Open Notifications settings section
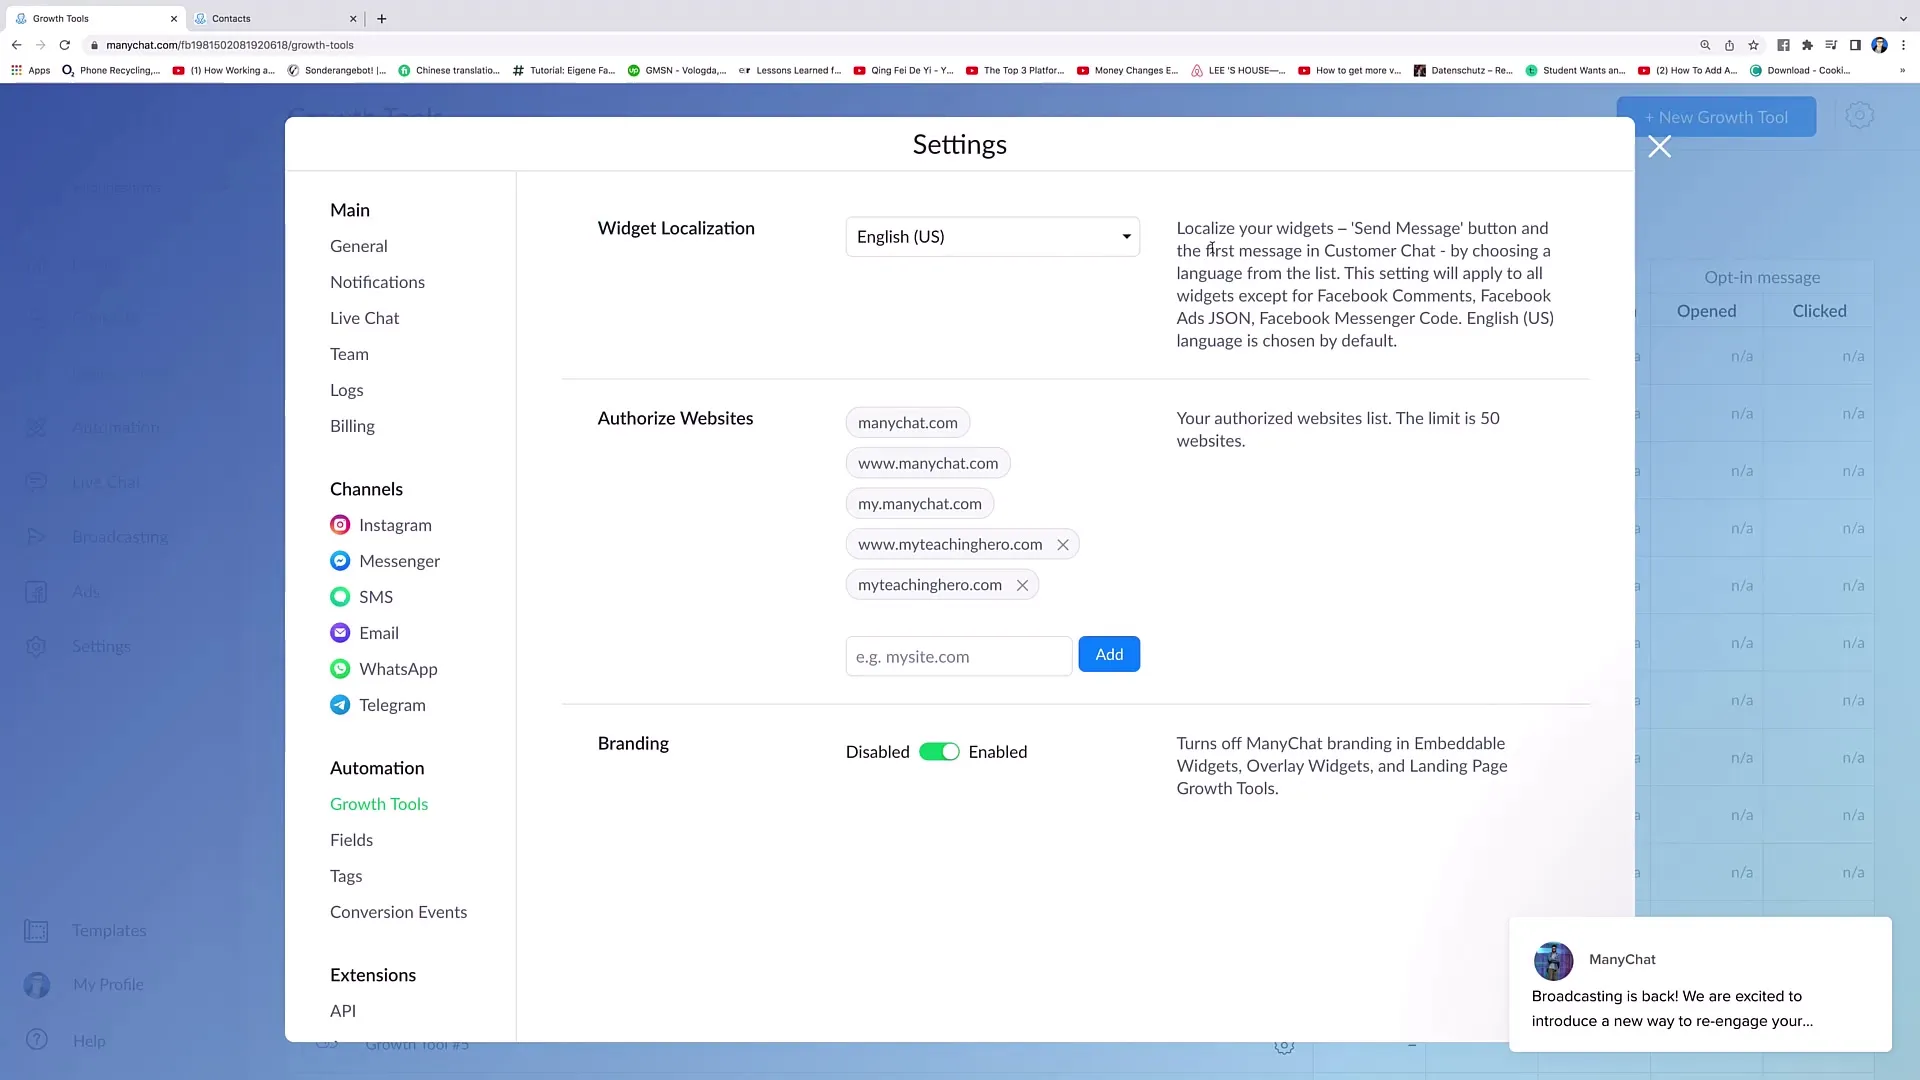 (377, 282)
